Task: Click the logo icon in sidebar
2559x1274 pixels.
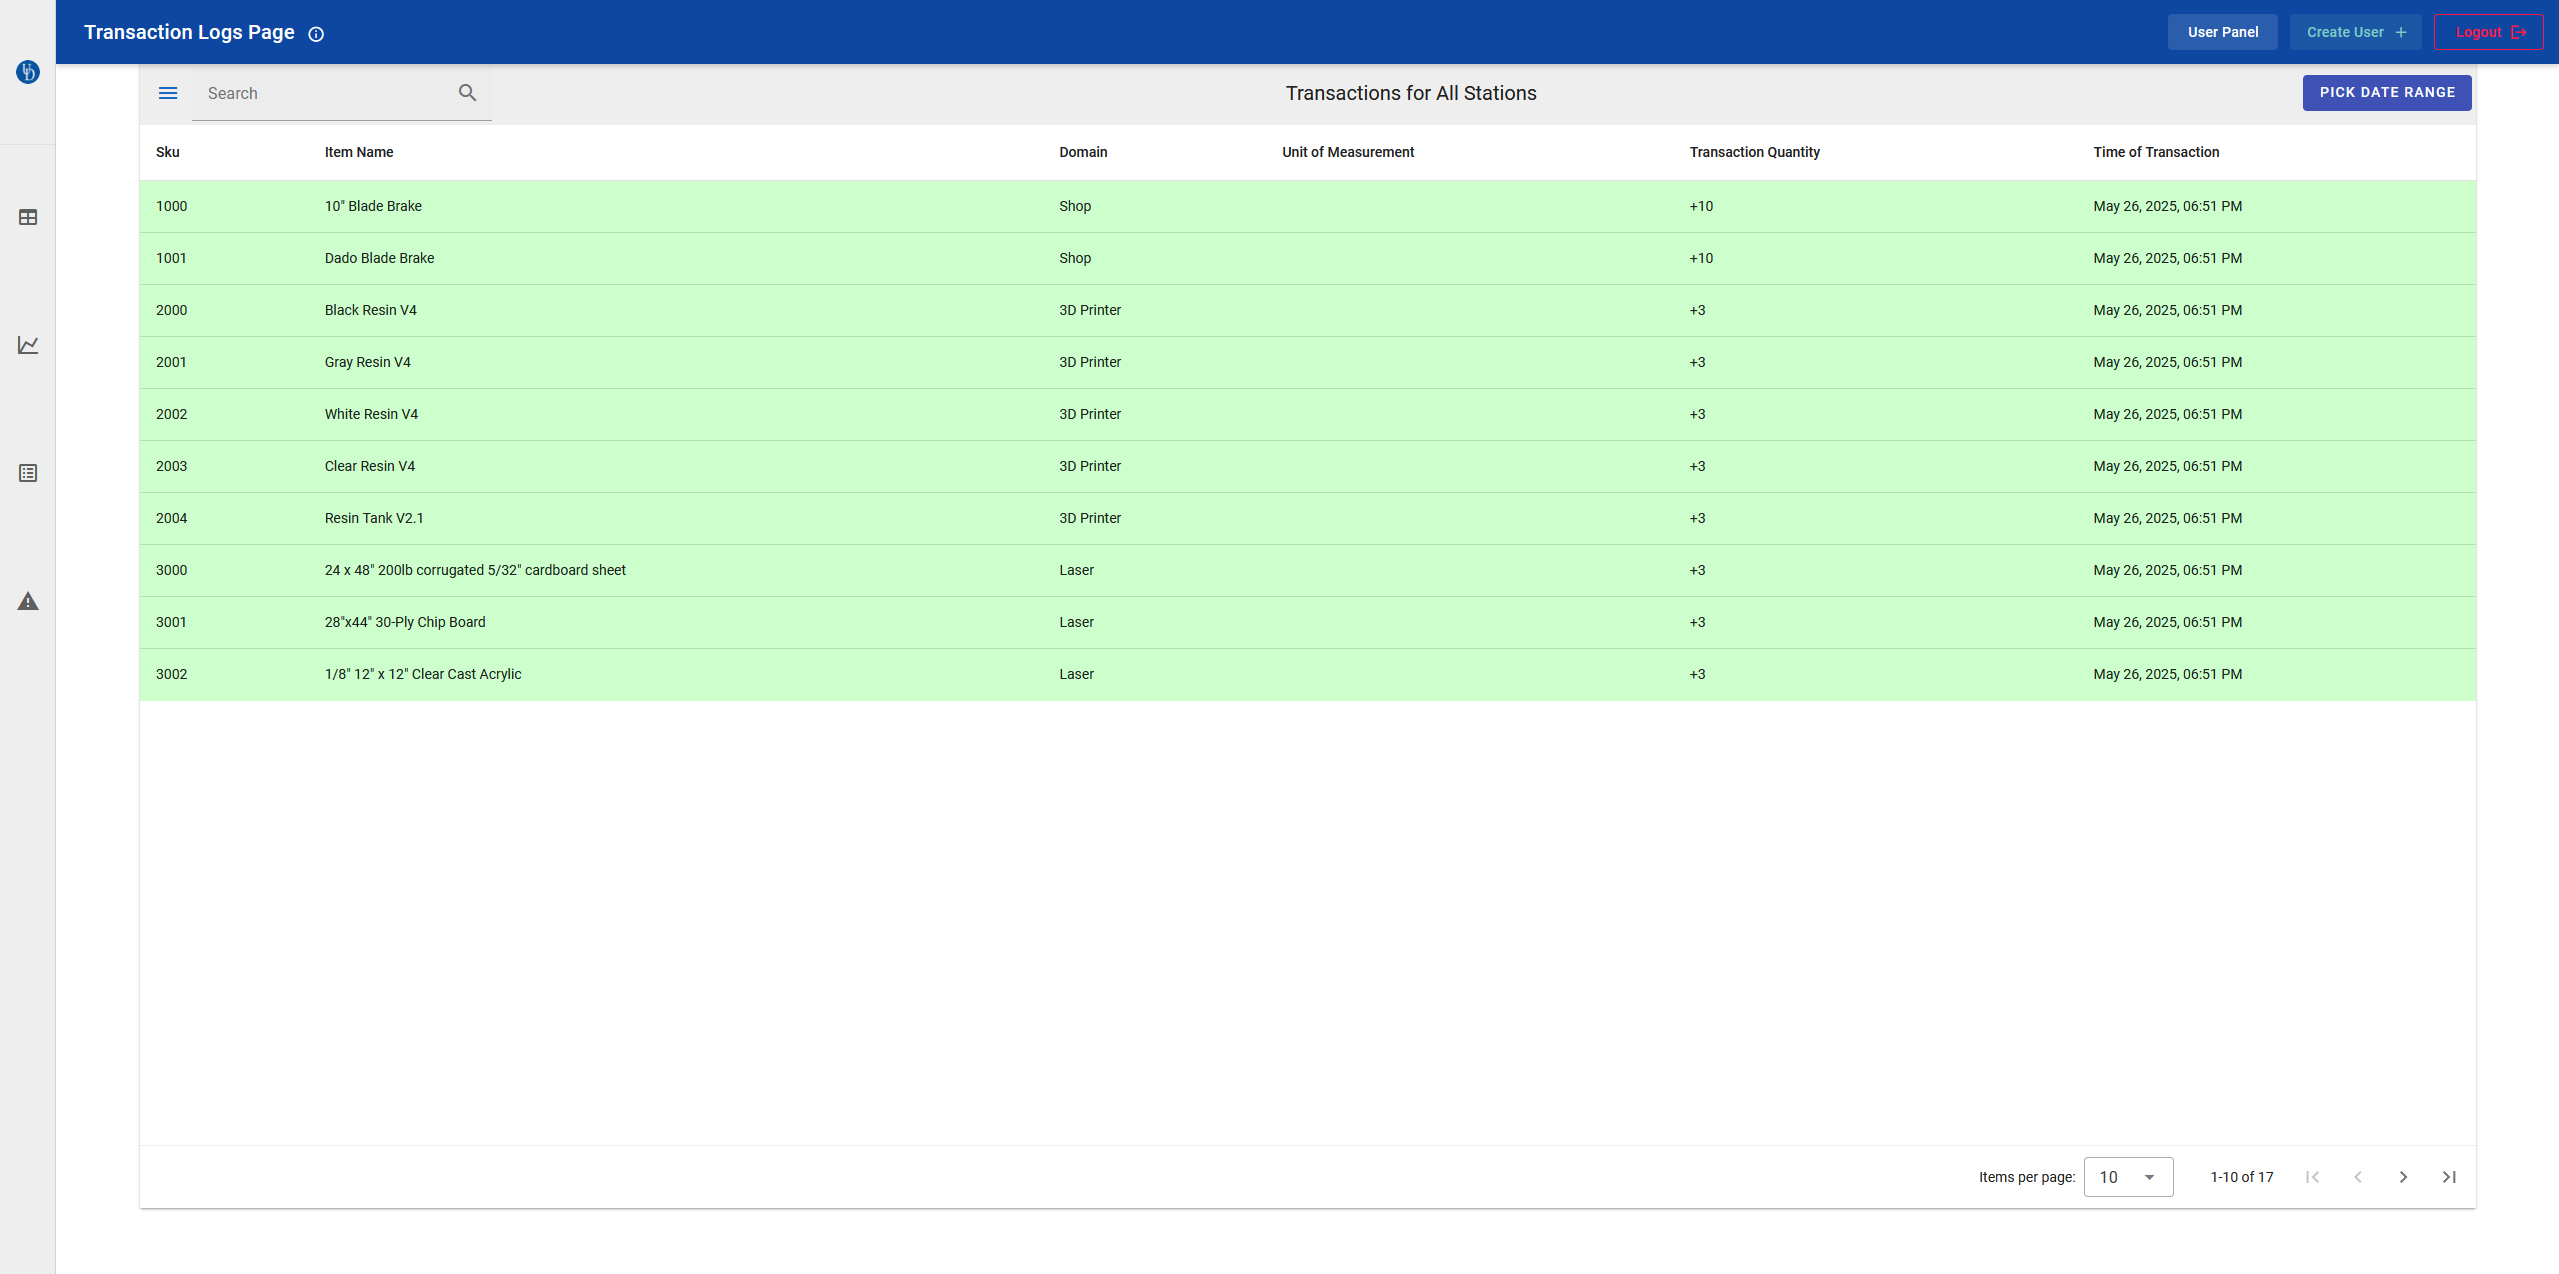Action: pos(28,72)
